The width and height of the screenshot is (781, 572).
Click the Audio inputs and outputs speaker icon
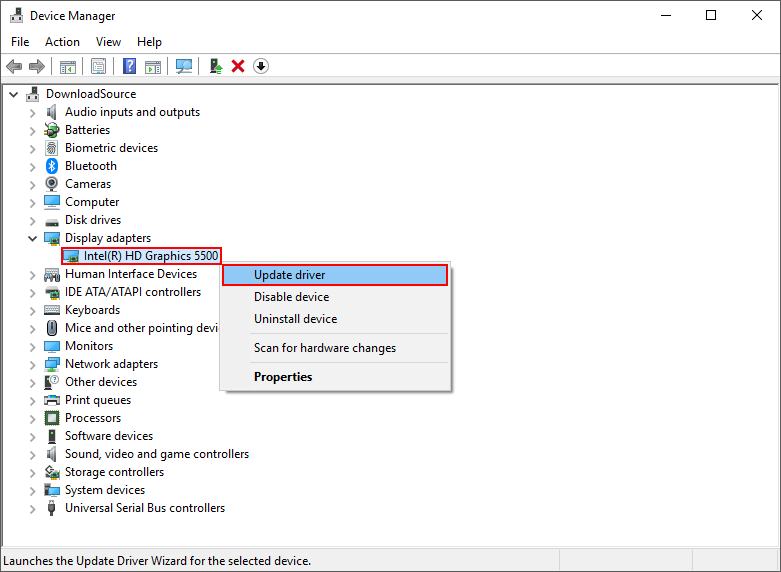click(52, 112)
